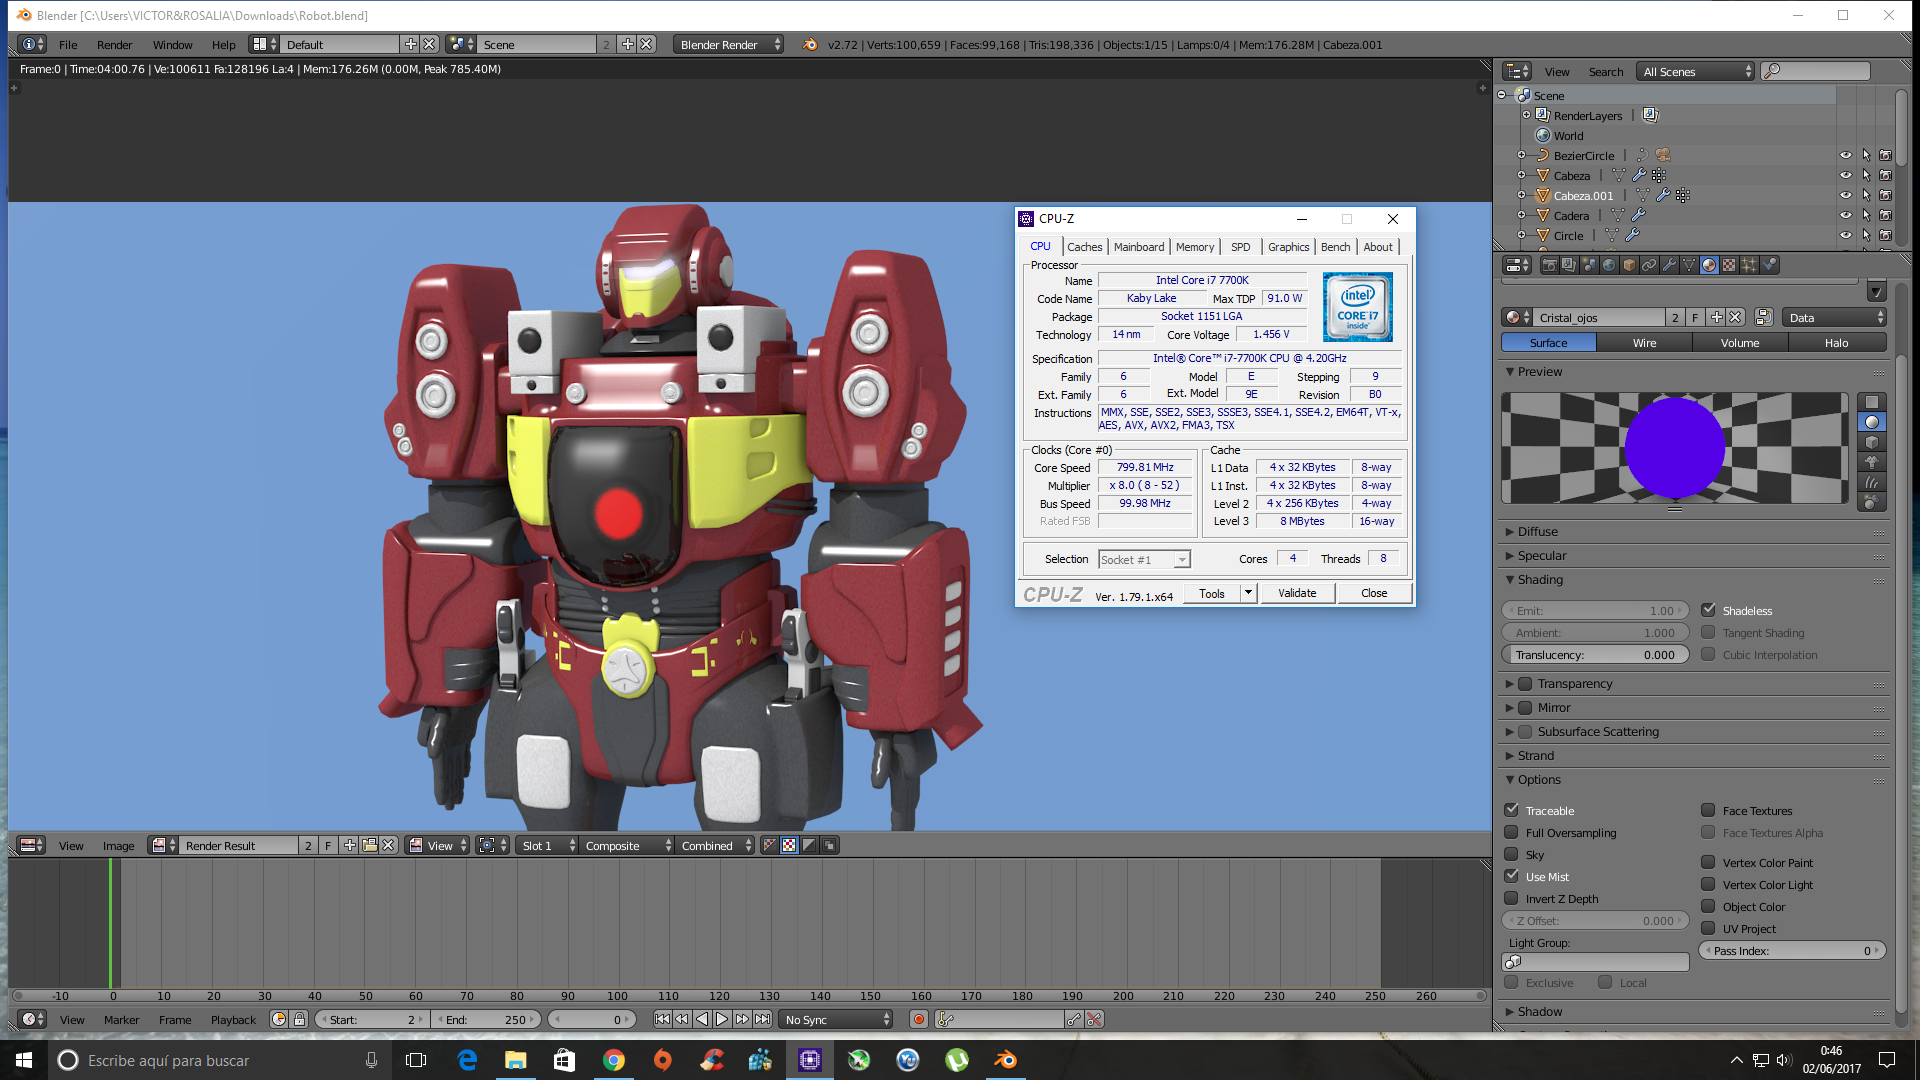This screenshot has height=1080, width=1920.
Task: Select Wire material type button
Action: pyautogui.click(x=1645, y=343)
